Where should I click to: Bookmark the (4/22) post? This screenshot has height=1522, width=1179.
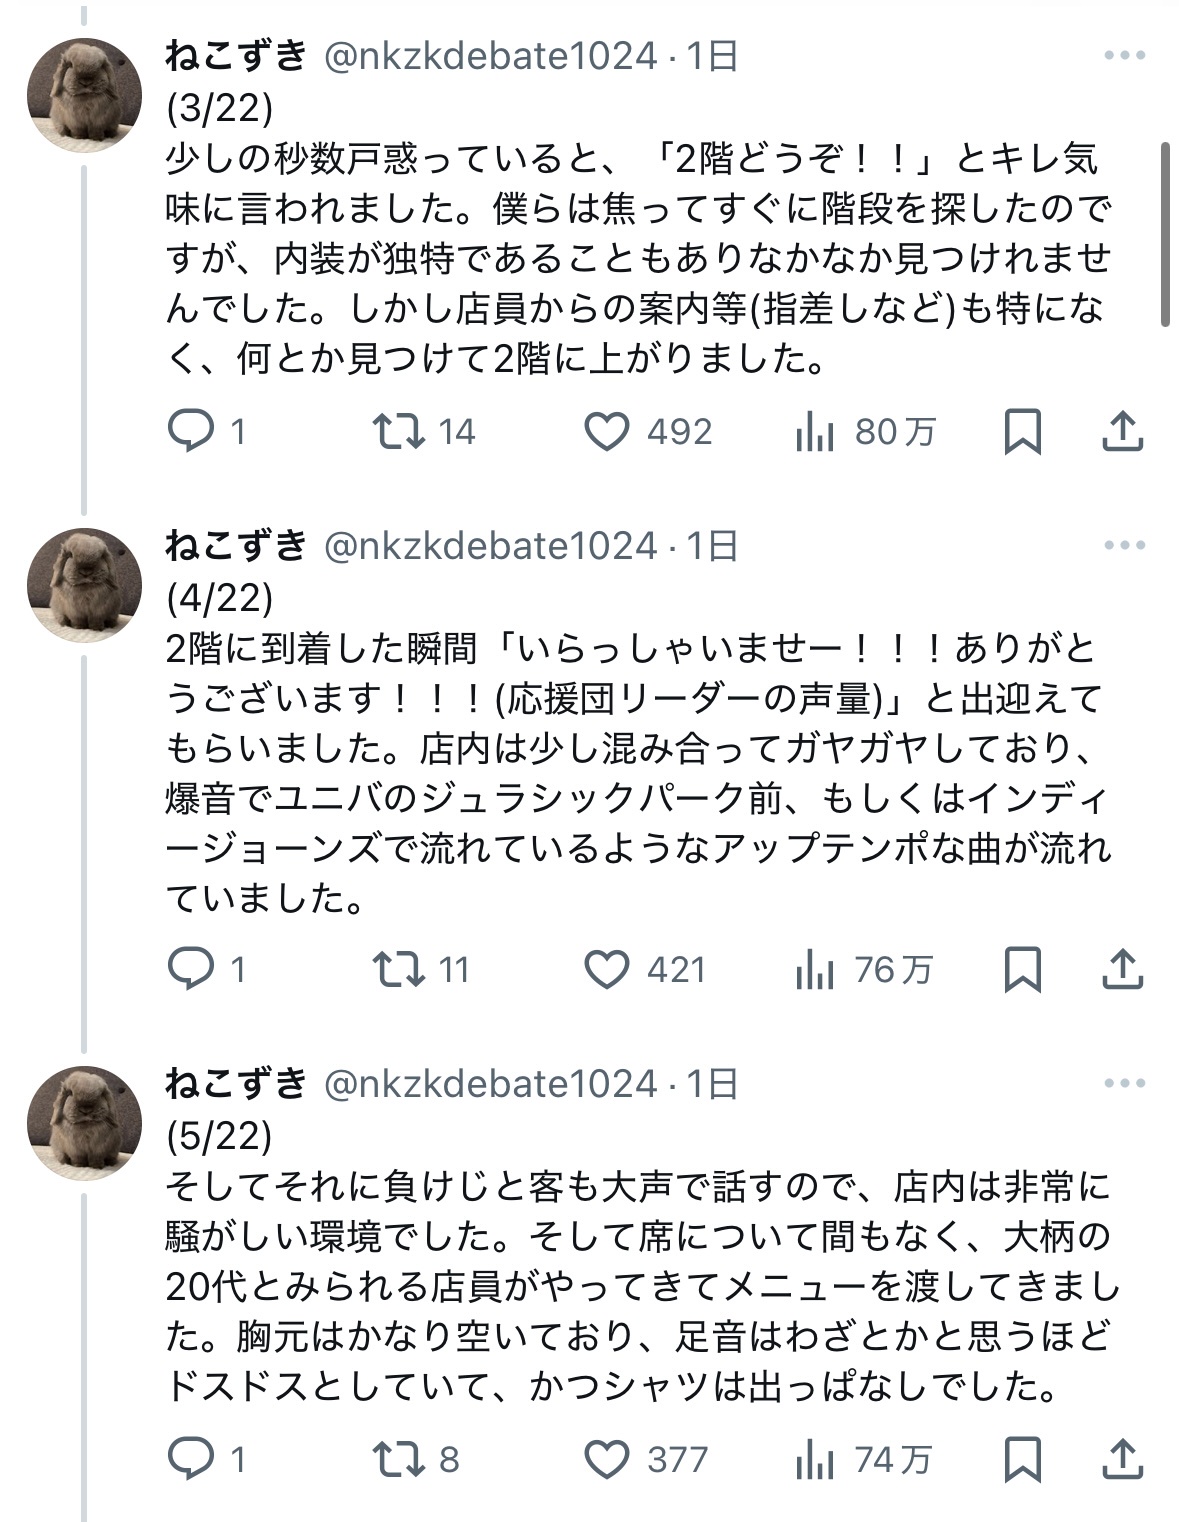tap(1022, 970)
